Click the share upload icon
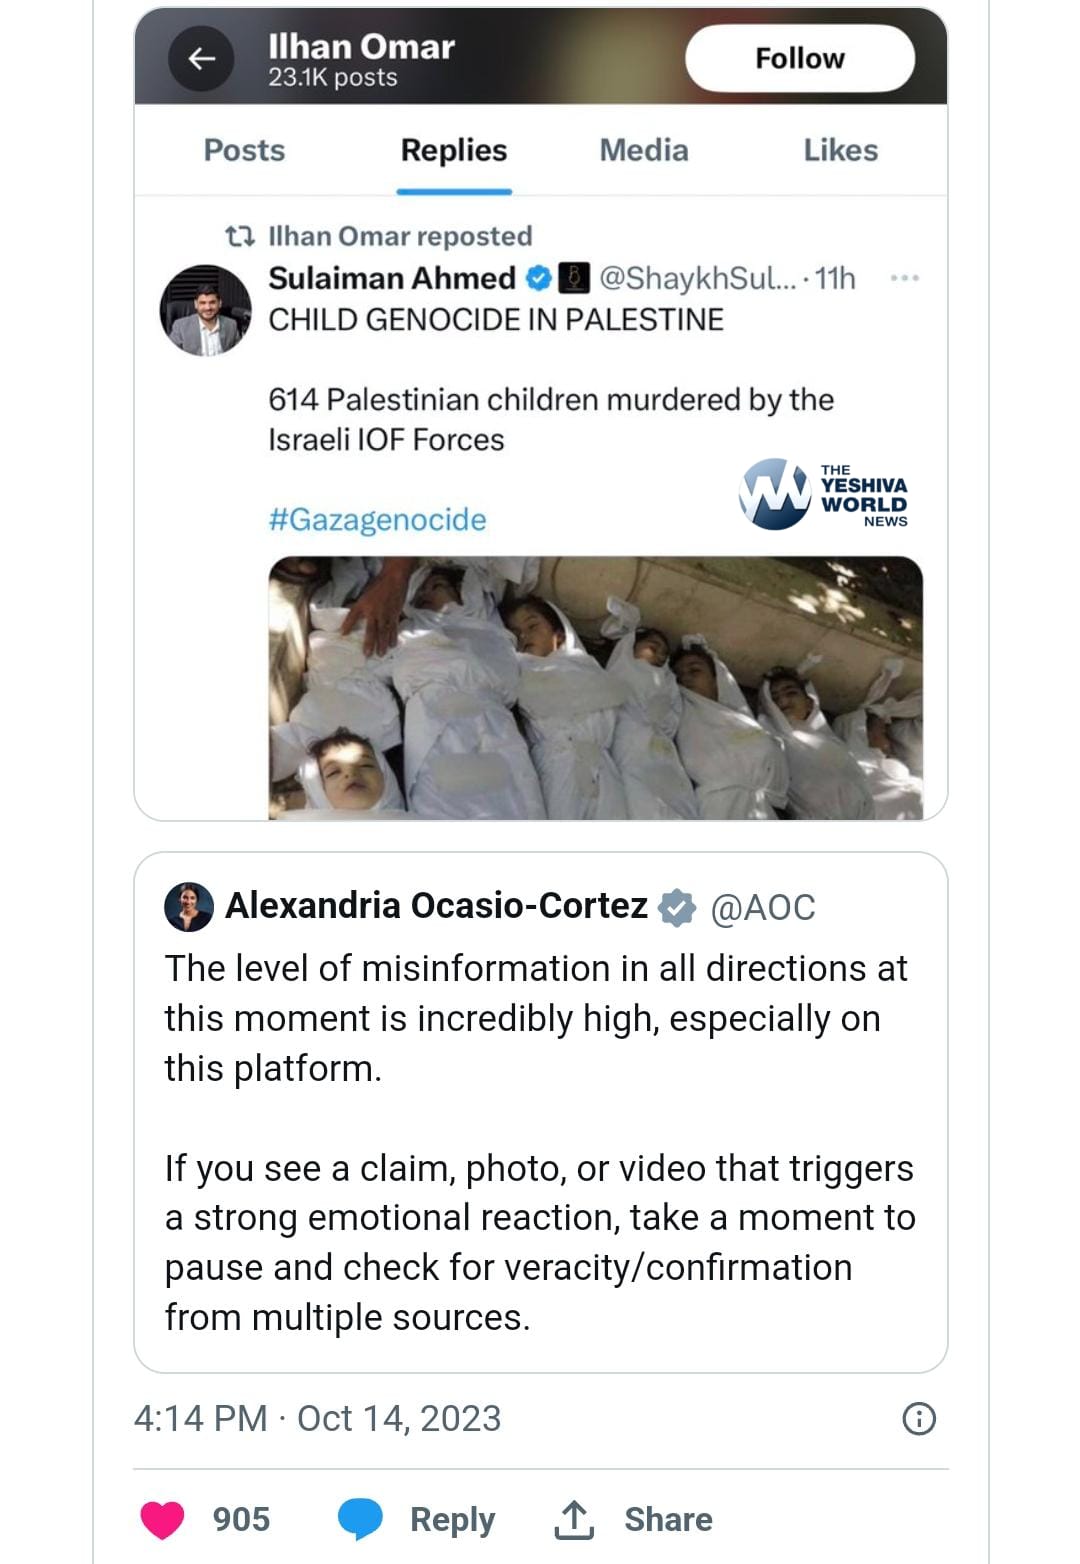The width and height of the screenshot is (1080, 1564). (x=574, y=1519)
